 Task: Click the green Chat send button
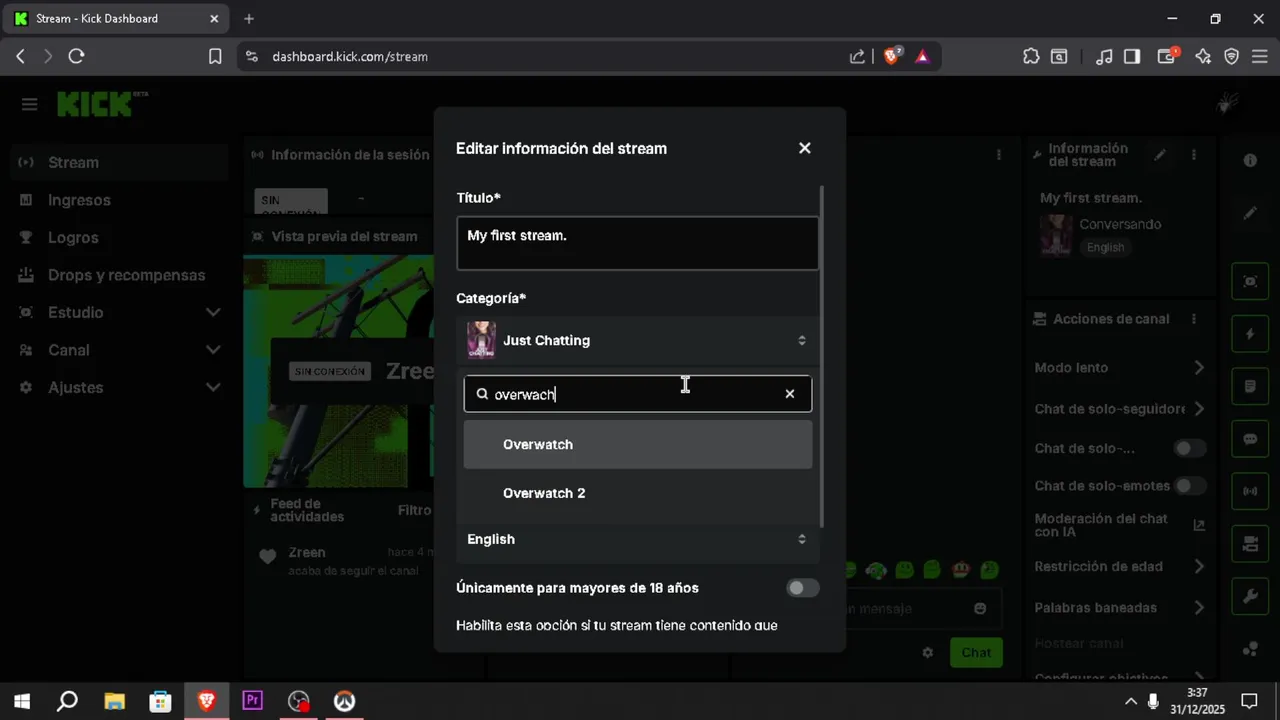pos(976,652)
